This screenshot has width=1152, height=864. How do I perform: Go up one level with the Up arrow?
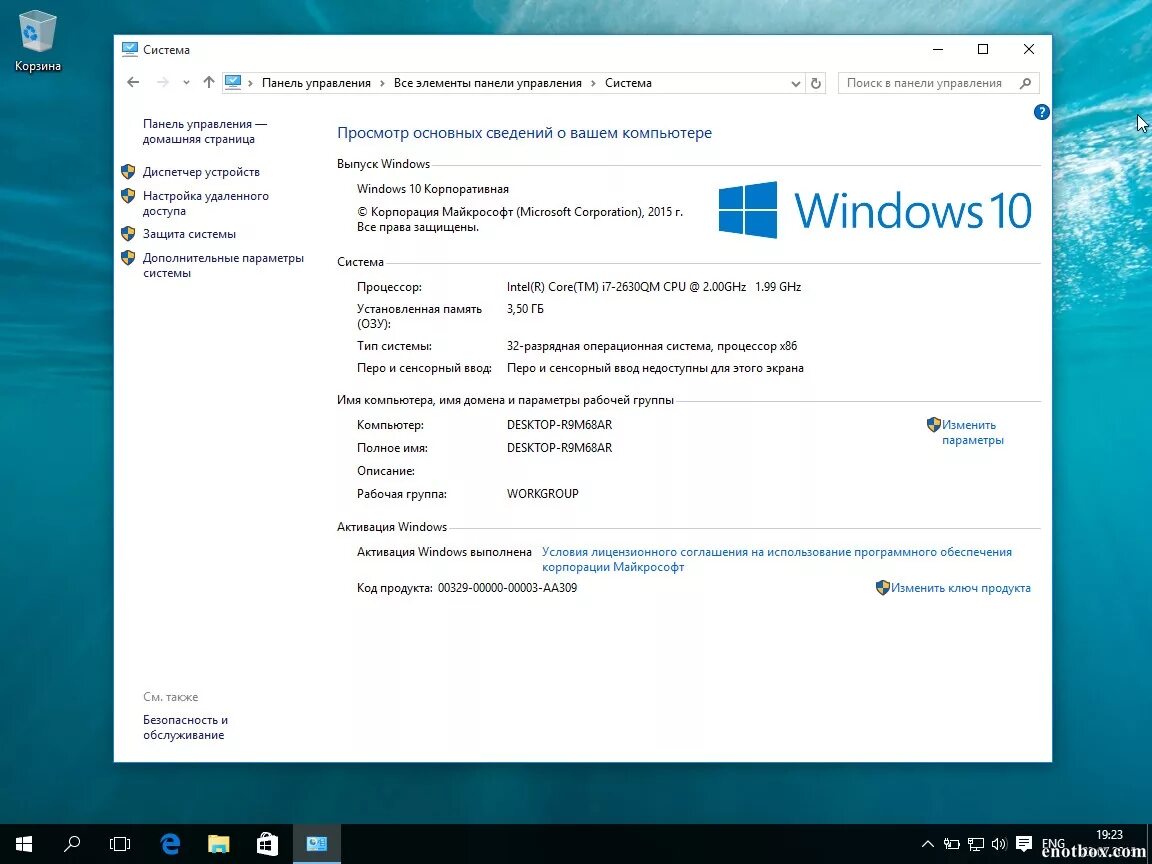coord(209,83)
